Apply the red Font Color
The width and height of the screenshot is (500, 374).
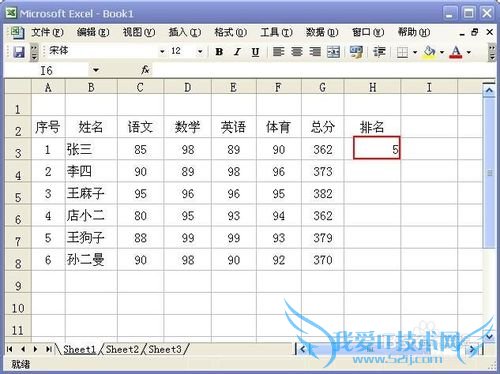click(x=456, y=52)
